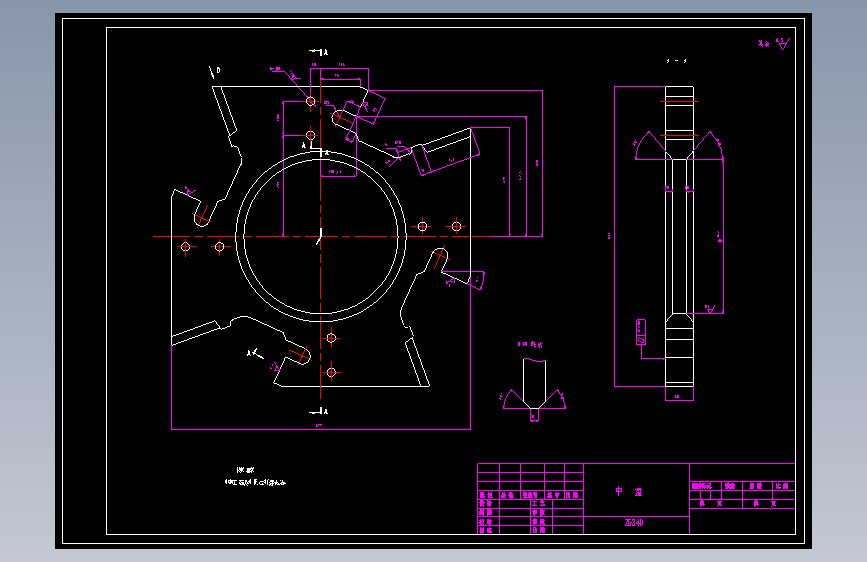Click the center point of the large circle
This screenshot has width=867, height=562.
click(x=321, y=236)
